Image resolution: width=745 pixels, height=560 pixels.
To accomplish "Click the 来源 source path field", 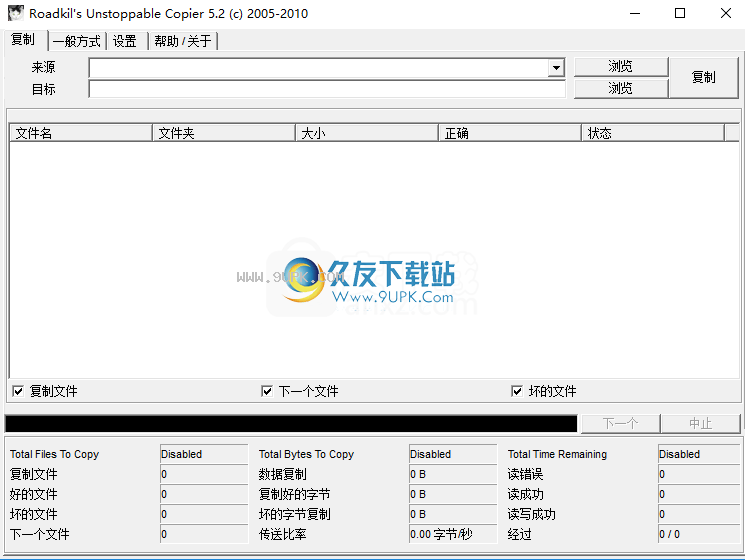I will [x=318, y=68].
